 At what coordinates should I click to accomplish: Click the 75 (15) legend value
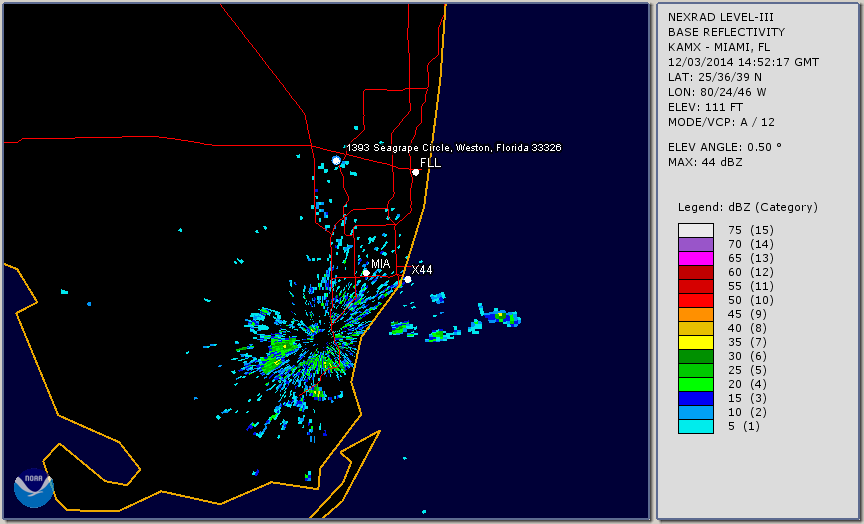tap(750, 230)
